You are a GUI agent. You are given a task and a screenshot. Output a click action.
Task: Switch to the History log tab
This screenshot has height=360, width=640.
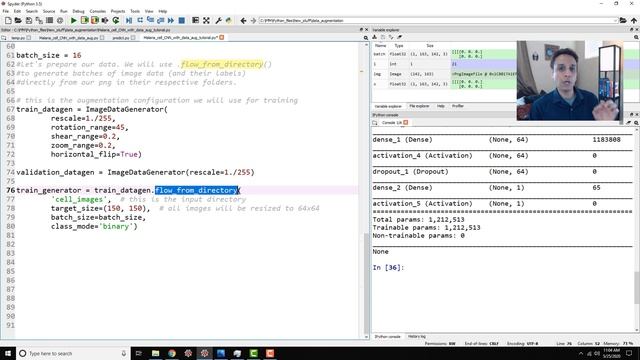pos(417,337)
